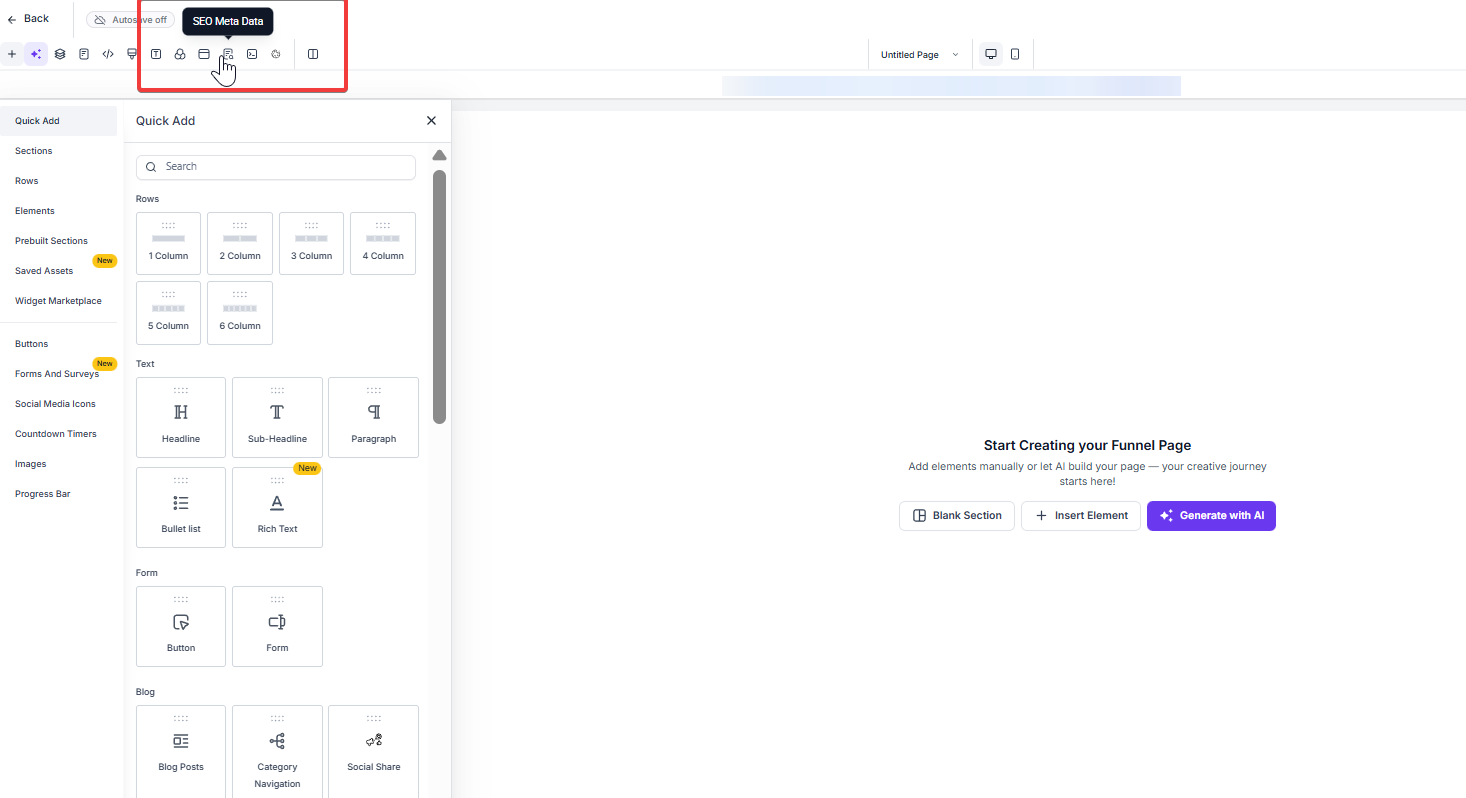Select the Category Navigation element

[277, 750]
